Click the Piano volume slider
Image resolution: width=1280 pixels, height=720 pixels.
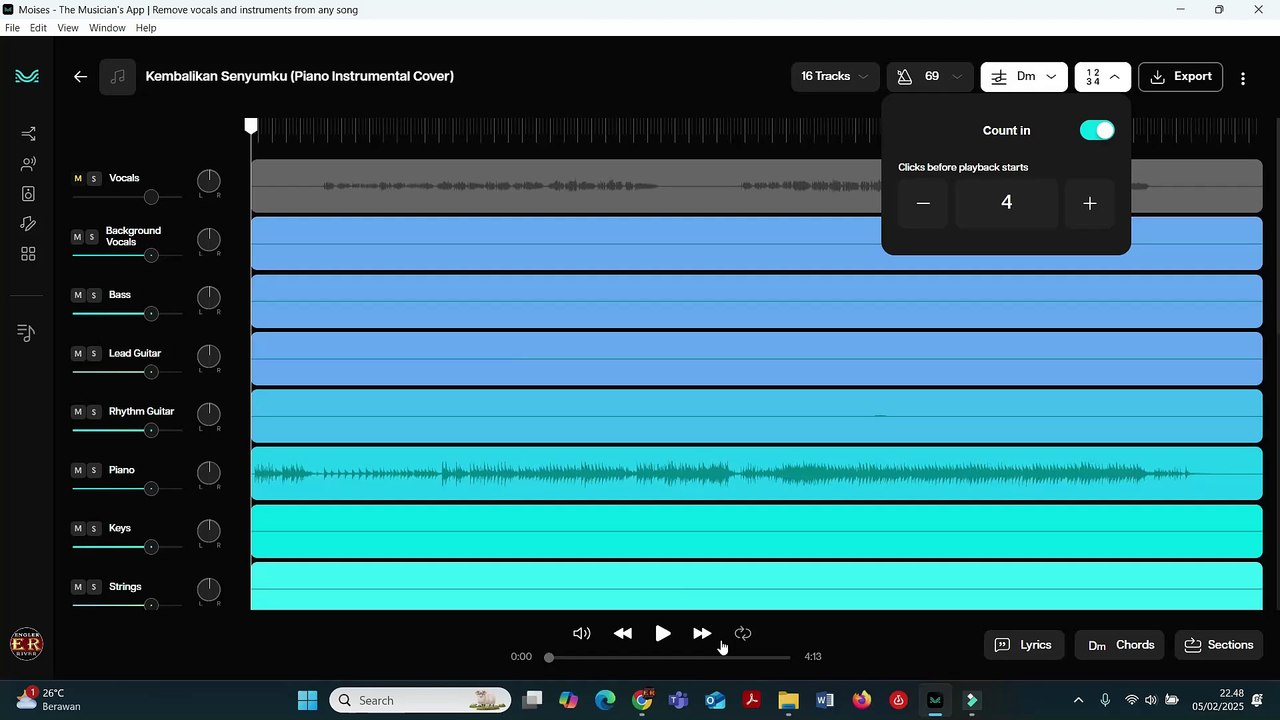click(x=127, y=489)
